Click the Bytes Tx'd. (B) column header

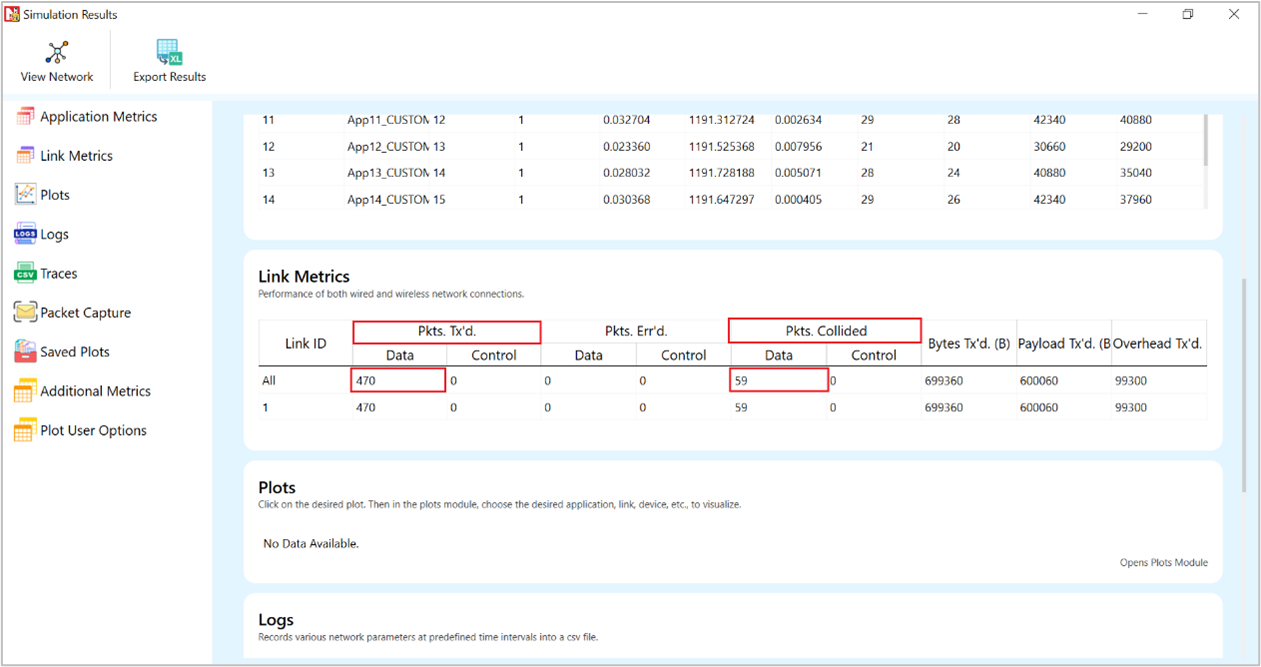968,343
